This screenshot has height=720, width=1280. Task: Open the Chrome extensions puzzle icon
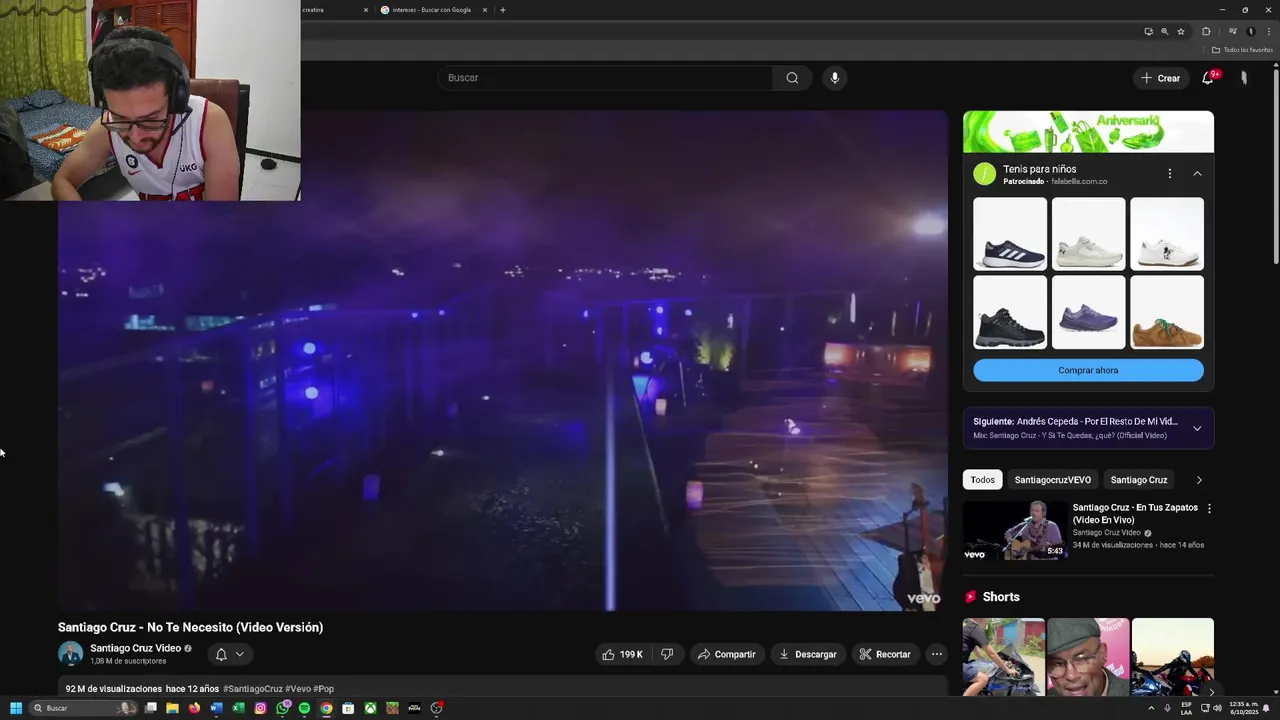(x=1206, y=31)
